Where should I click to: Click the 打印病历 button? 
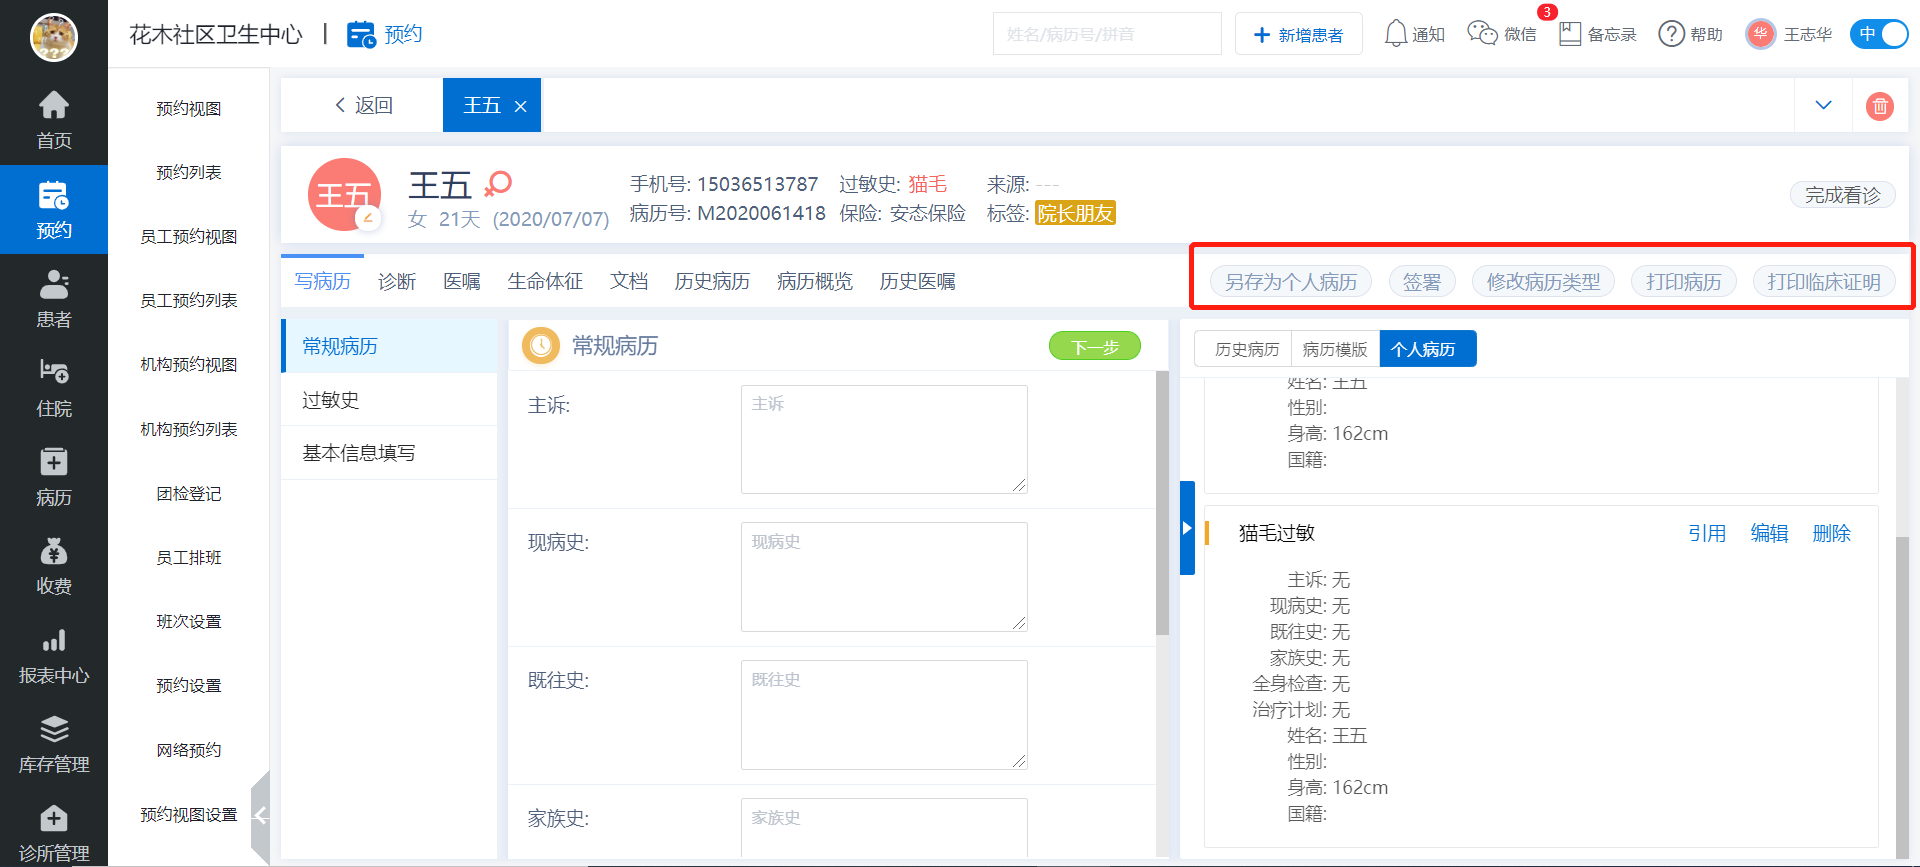click(1684, 282)
